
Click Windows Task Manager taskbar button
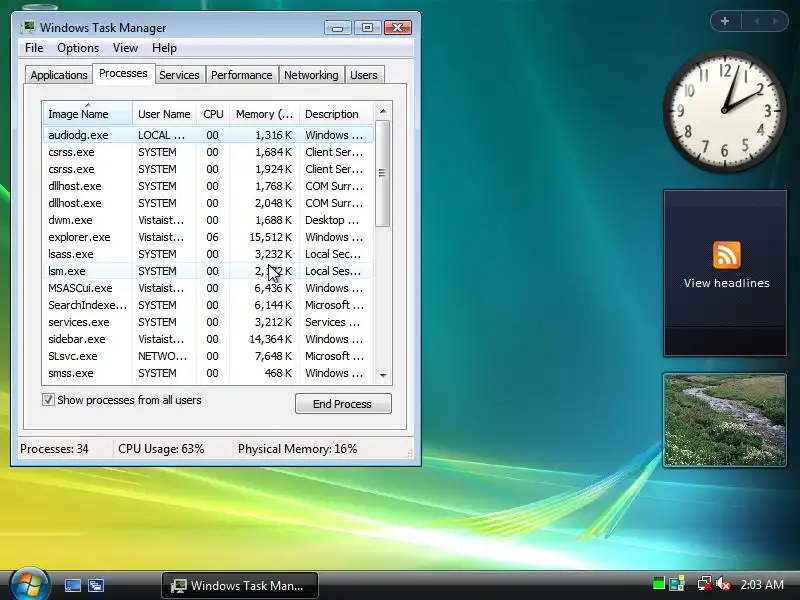click(x=240, y=585)
